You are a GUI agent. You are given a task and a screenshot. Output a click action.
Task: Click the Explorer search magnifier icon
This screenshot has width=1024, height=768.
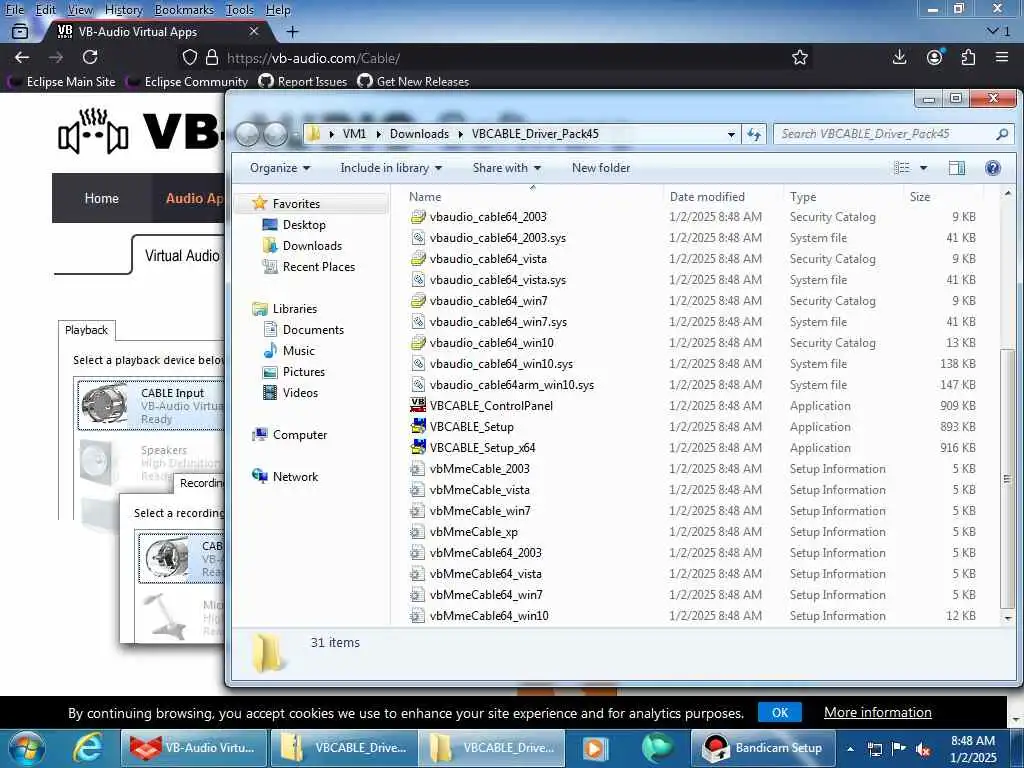1002,134
